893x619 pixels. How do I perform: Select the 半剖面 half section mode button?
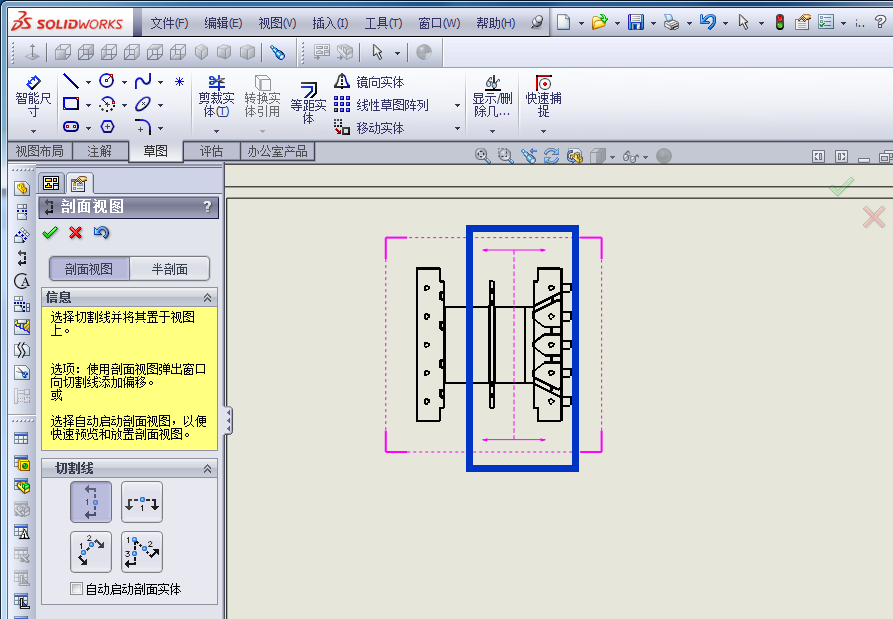[170, 269]
